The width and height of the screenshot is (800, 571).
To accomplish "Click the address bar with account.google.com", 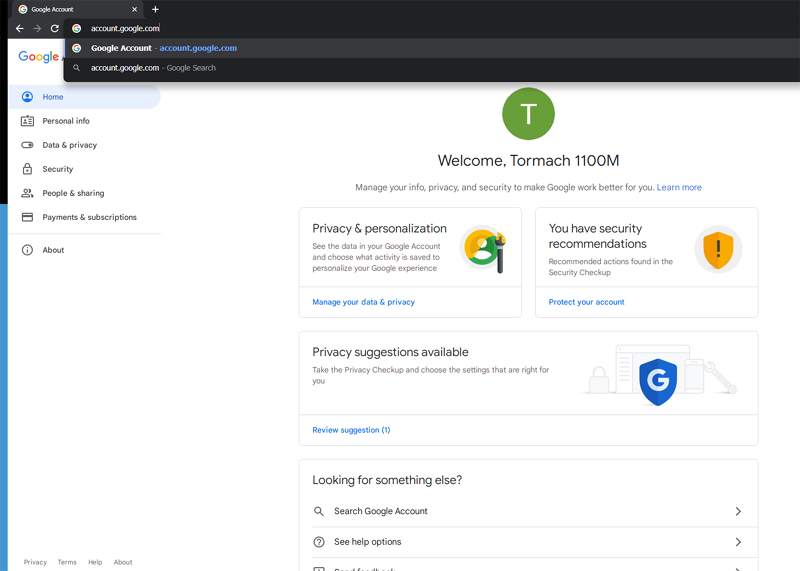I will click(431, 29).
